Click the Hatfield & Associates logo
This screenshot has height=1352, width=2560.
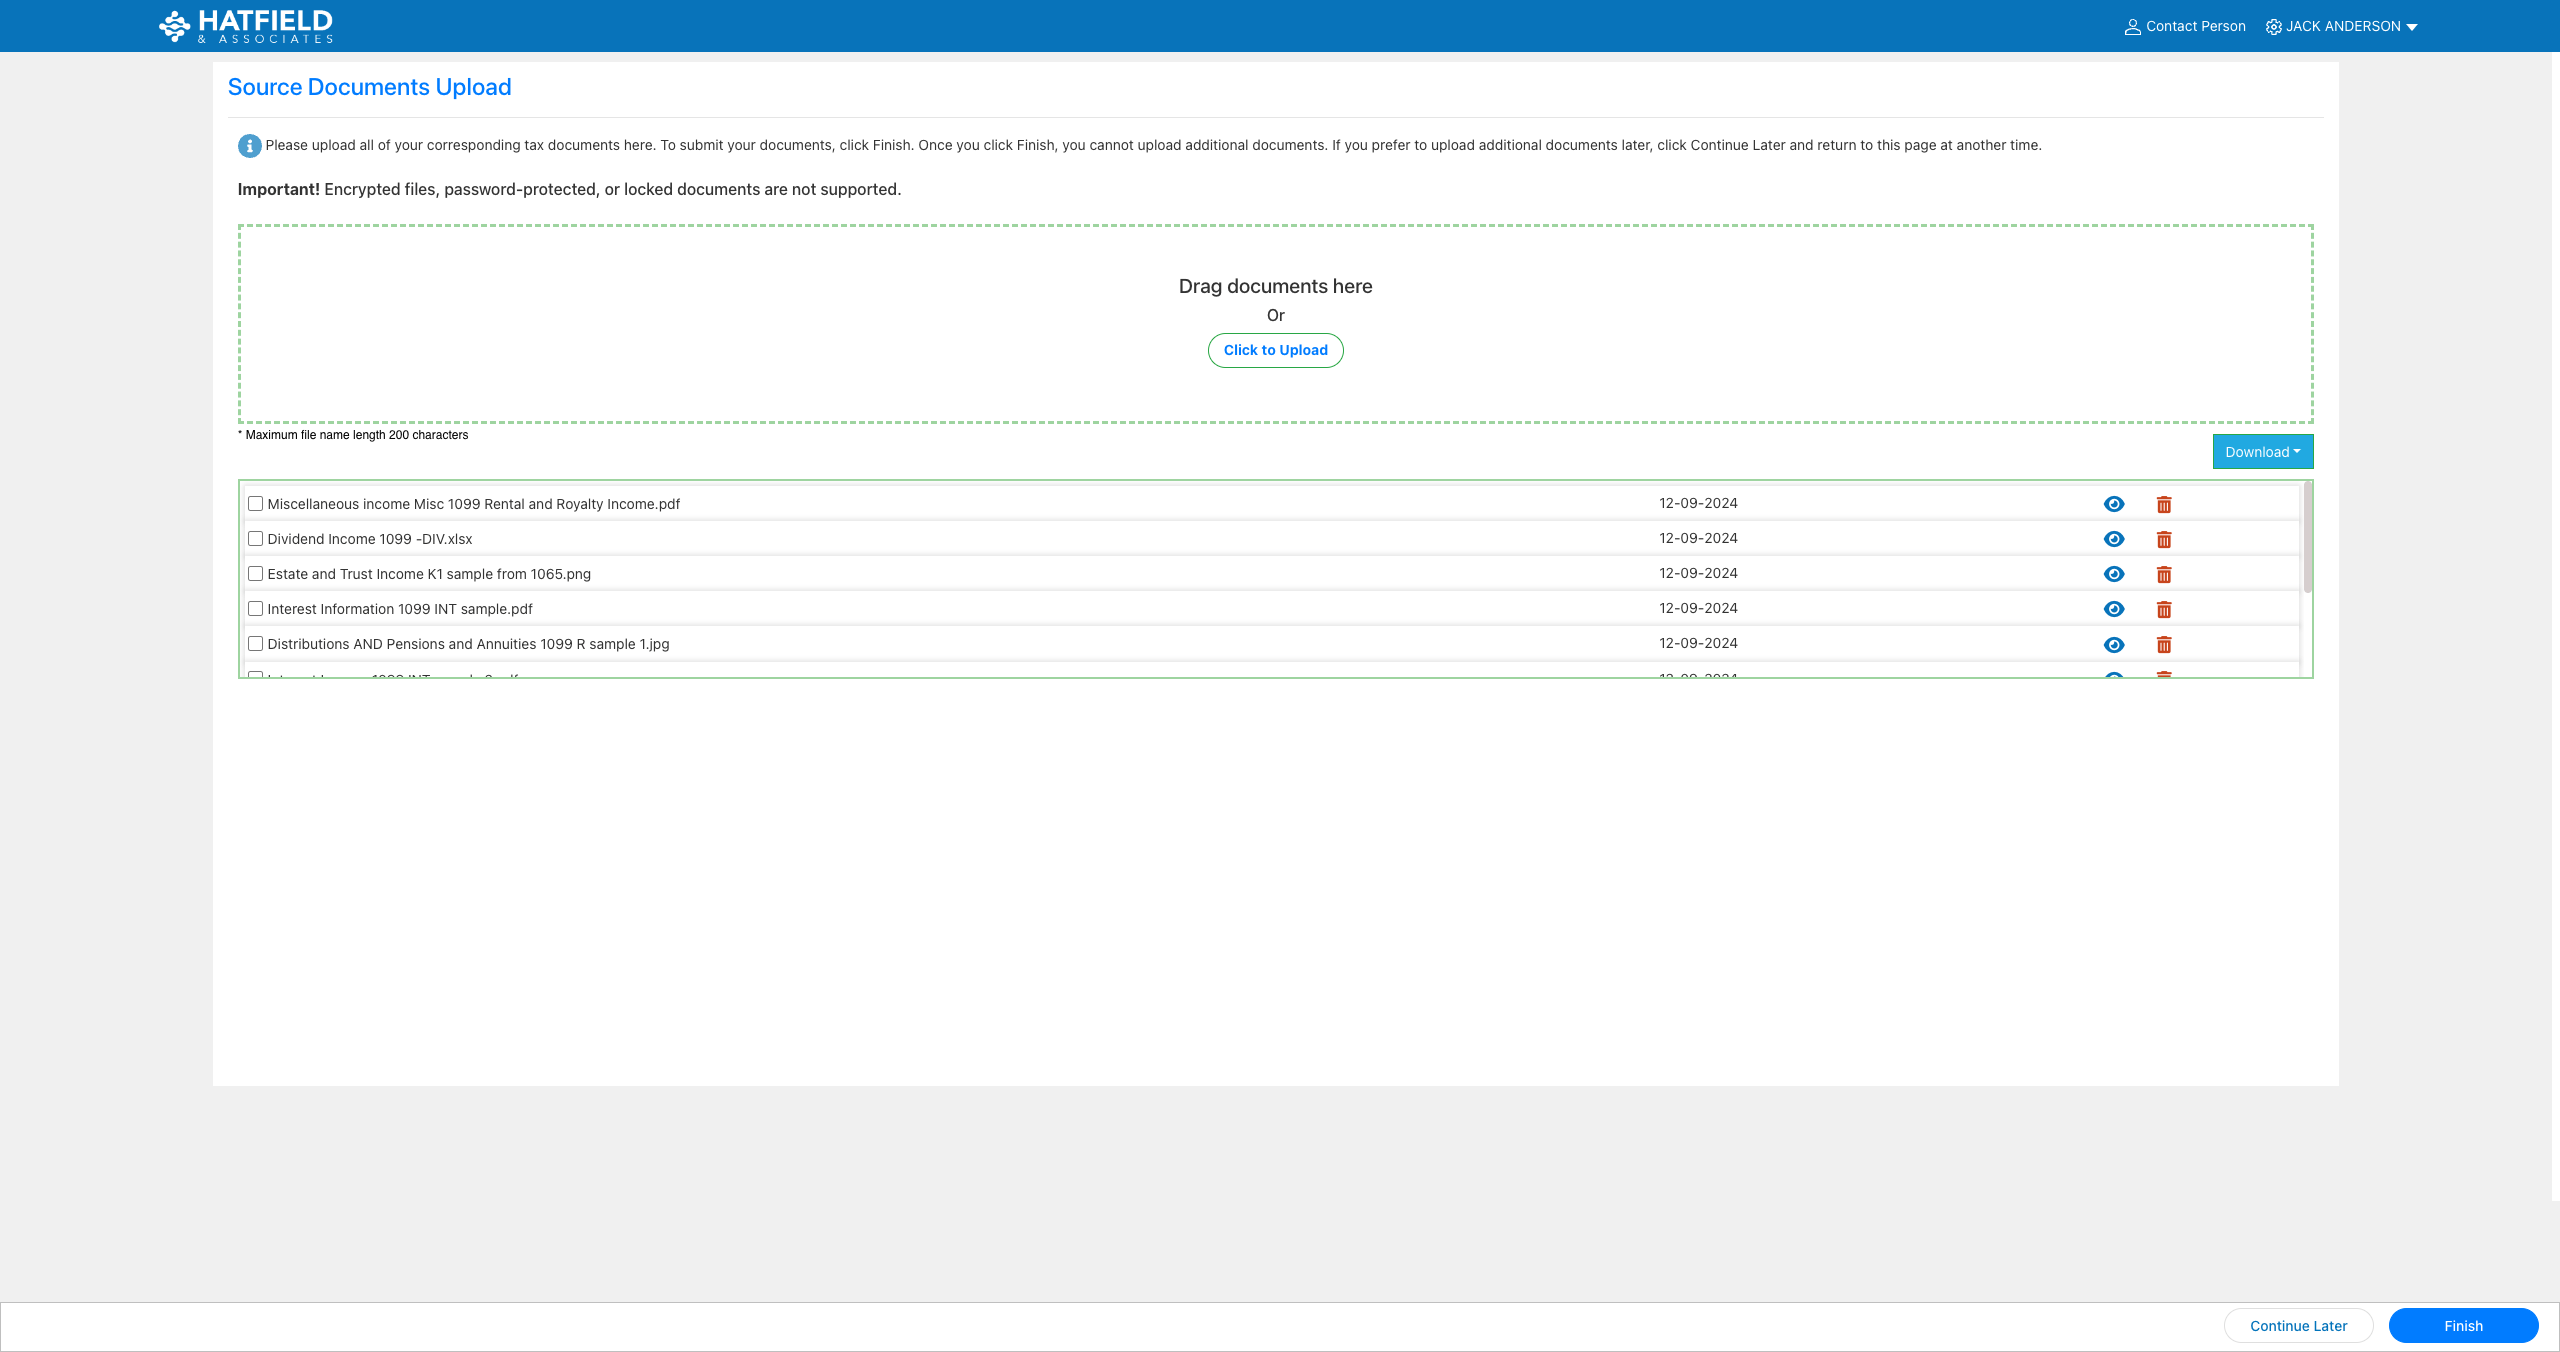243,25
